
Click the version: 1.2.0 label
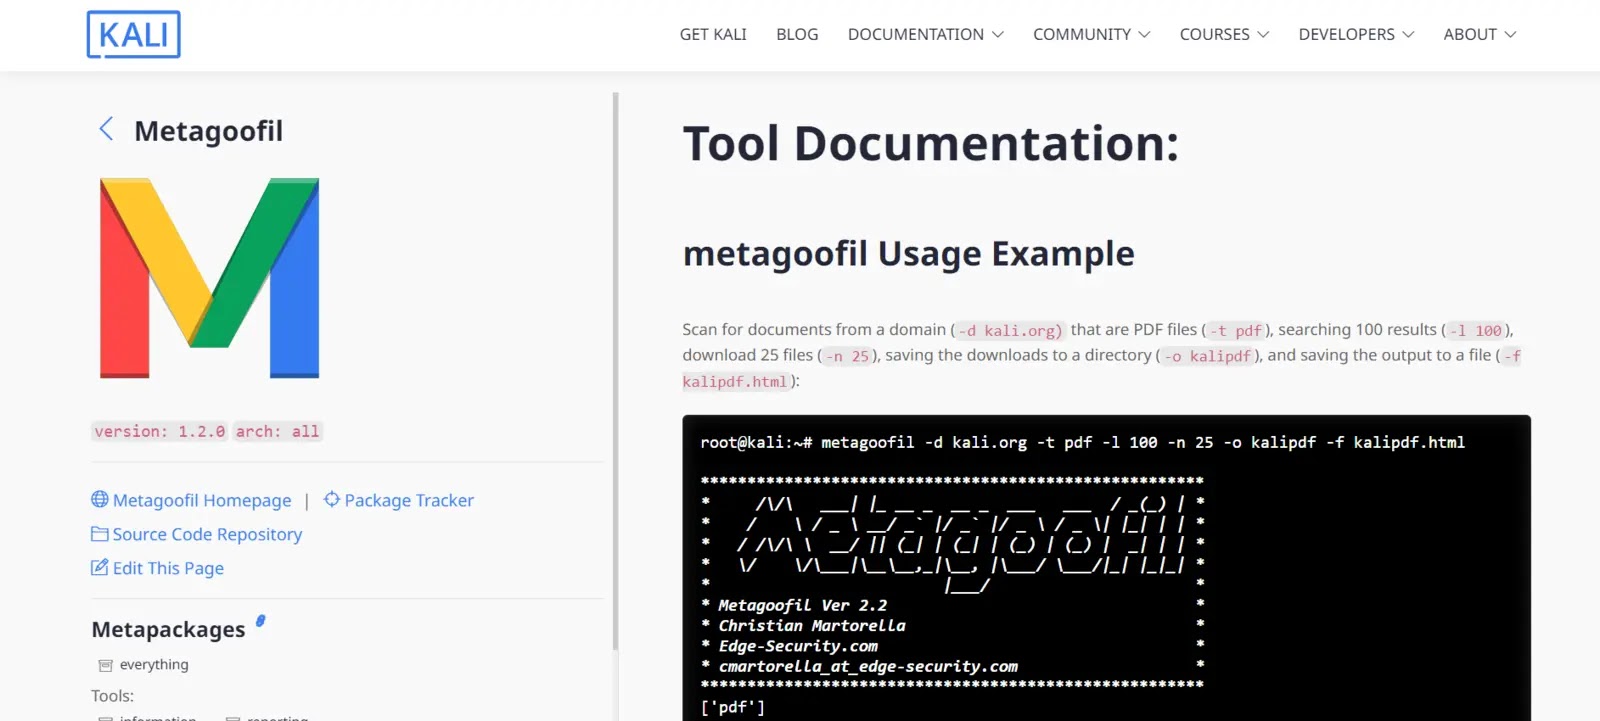coord(160,431)
